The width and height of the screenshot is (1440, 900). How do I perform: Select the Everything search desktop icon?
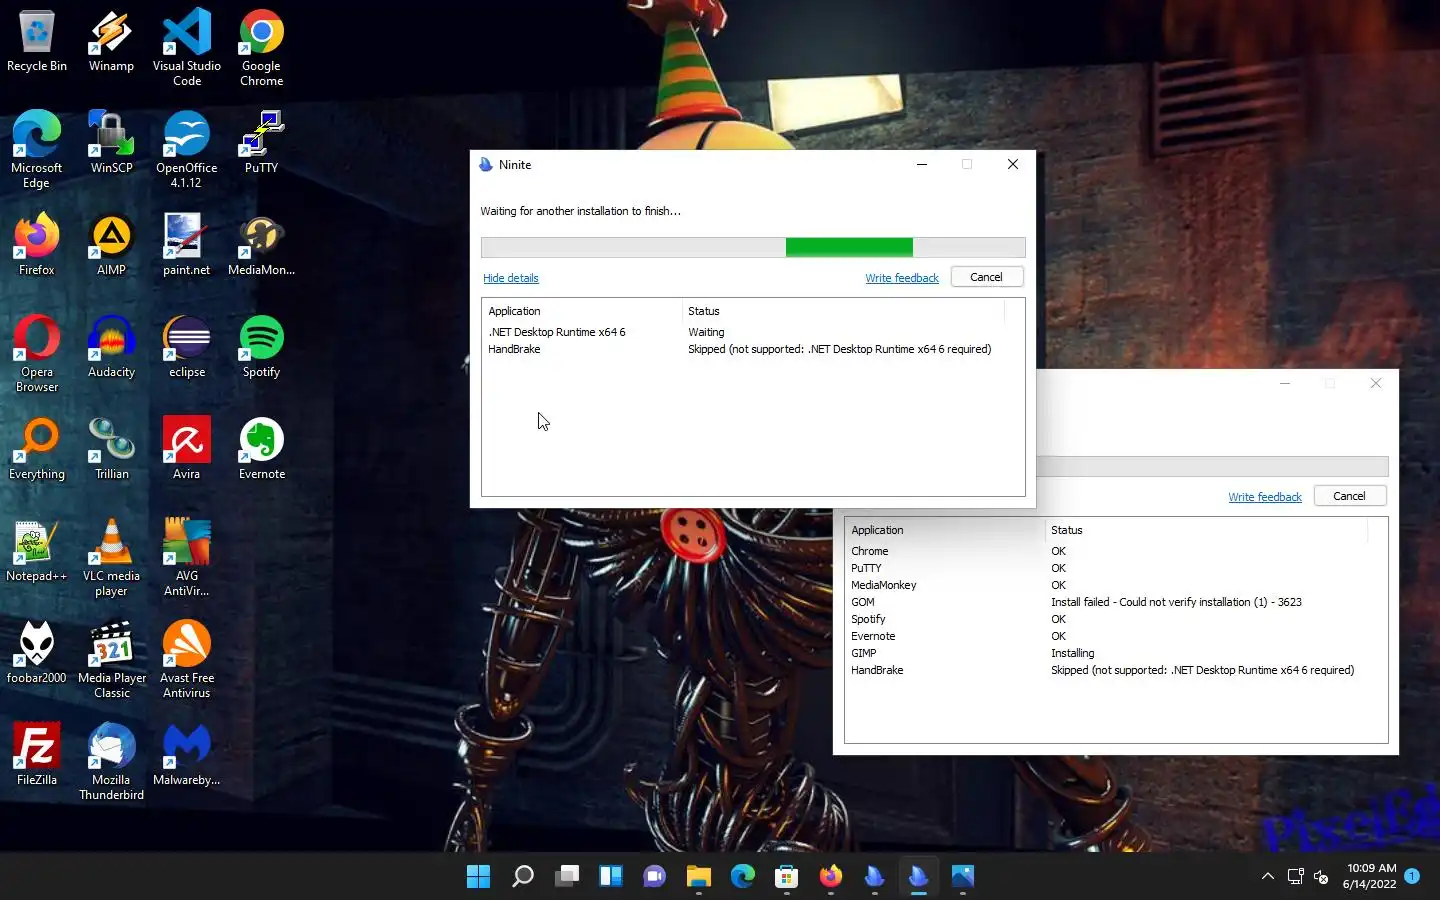coord(37,448)
